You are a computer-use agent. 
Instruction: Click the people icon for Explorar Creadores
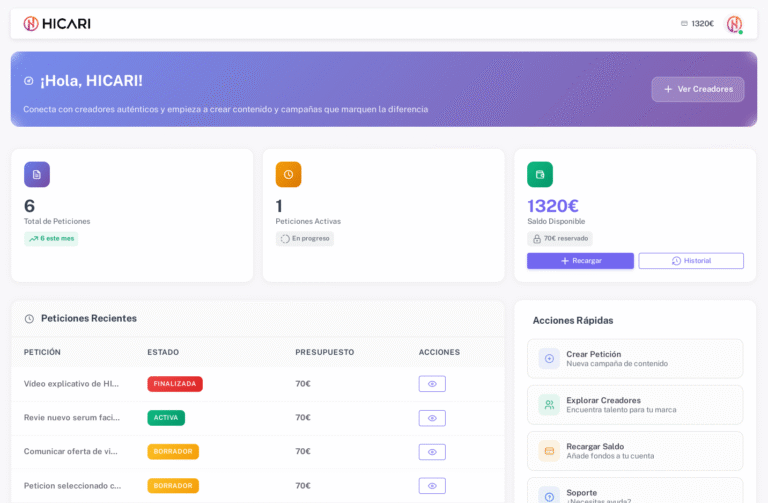tap(549, 405)
